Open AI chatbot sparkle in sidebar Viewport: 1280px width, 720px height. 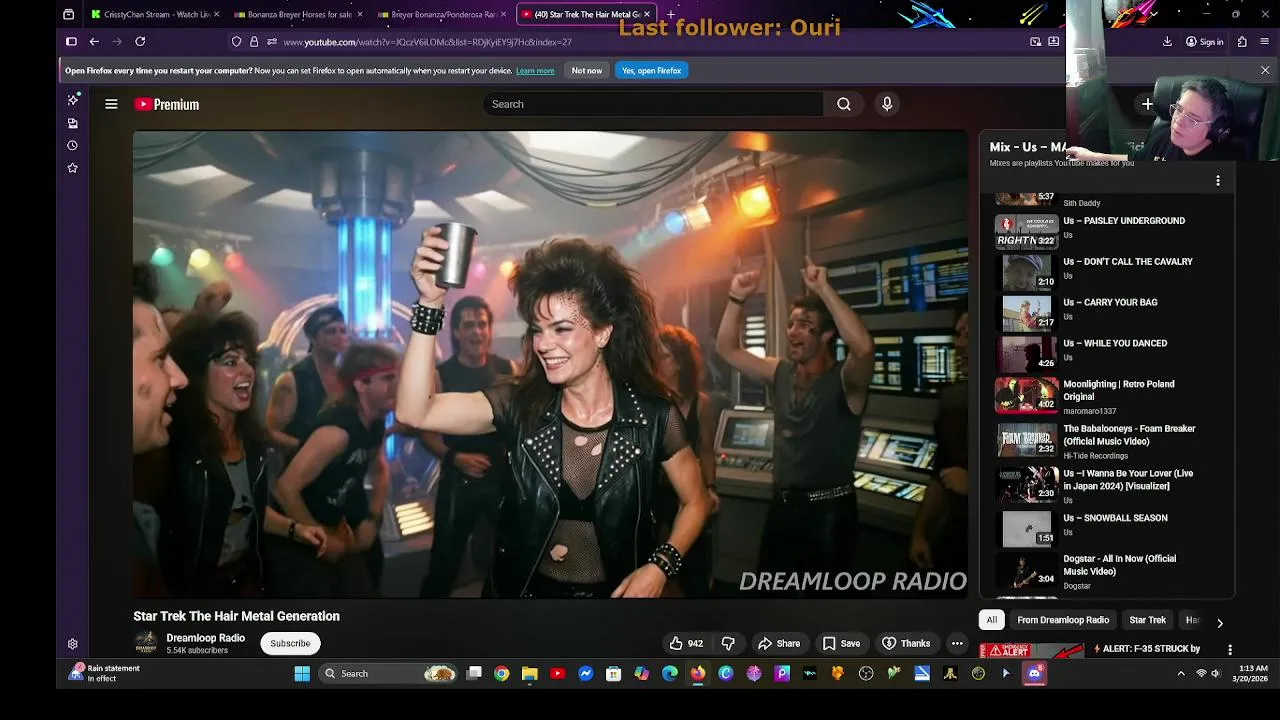tap(72, 100)
